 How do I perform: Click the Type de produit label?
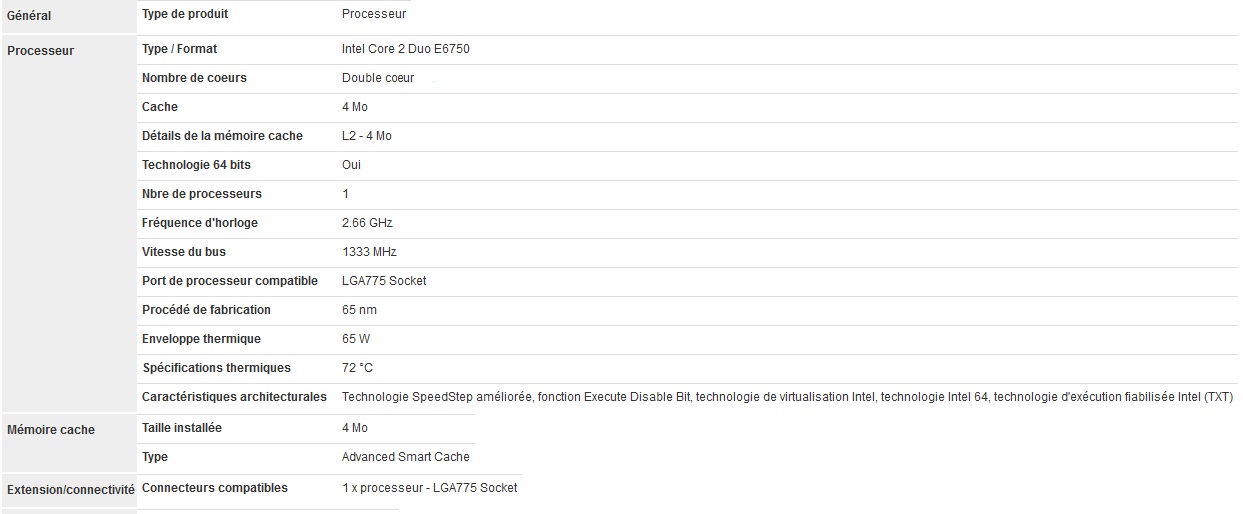(185, 14)
